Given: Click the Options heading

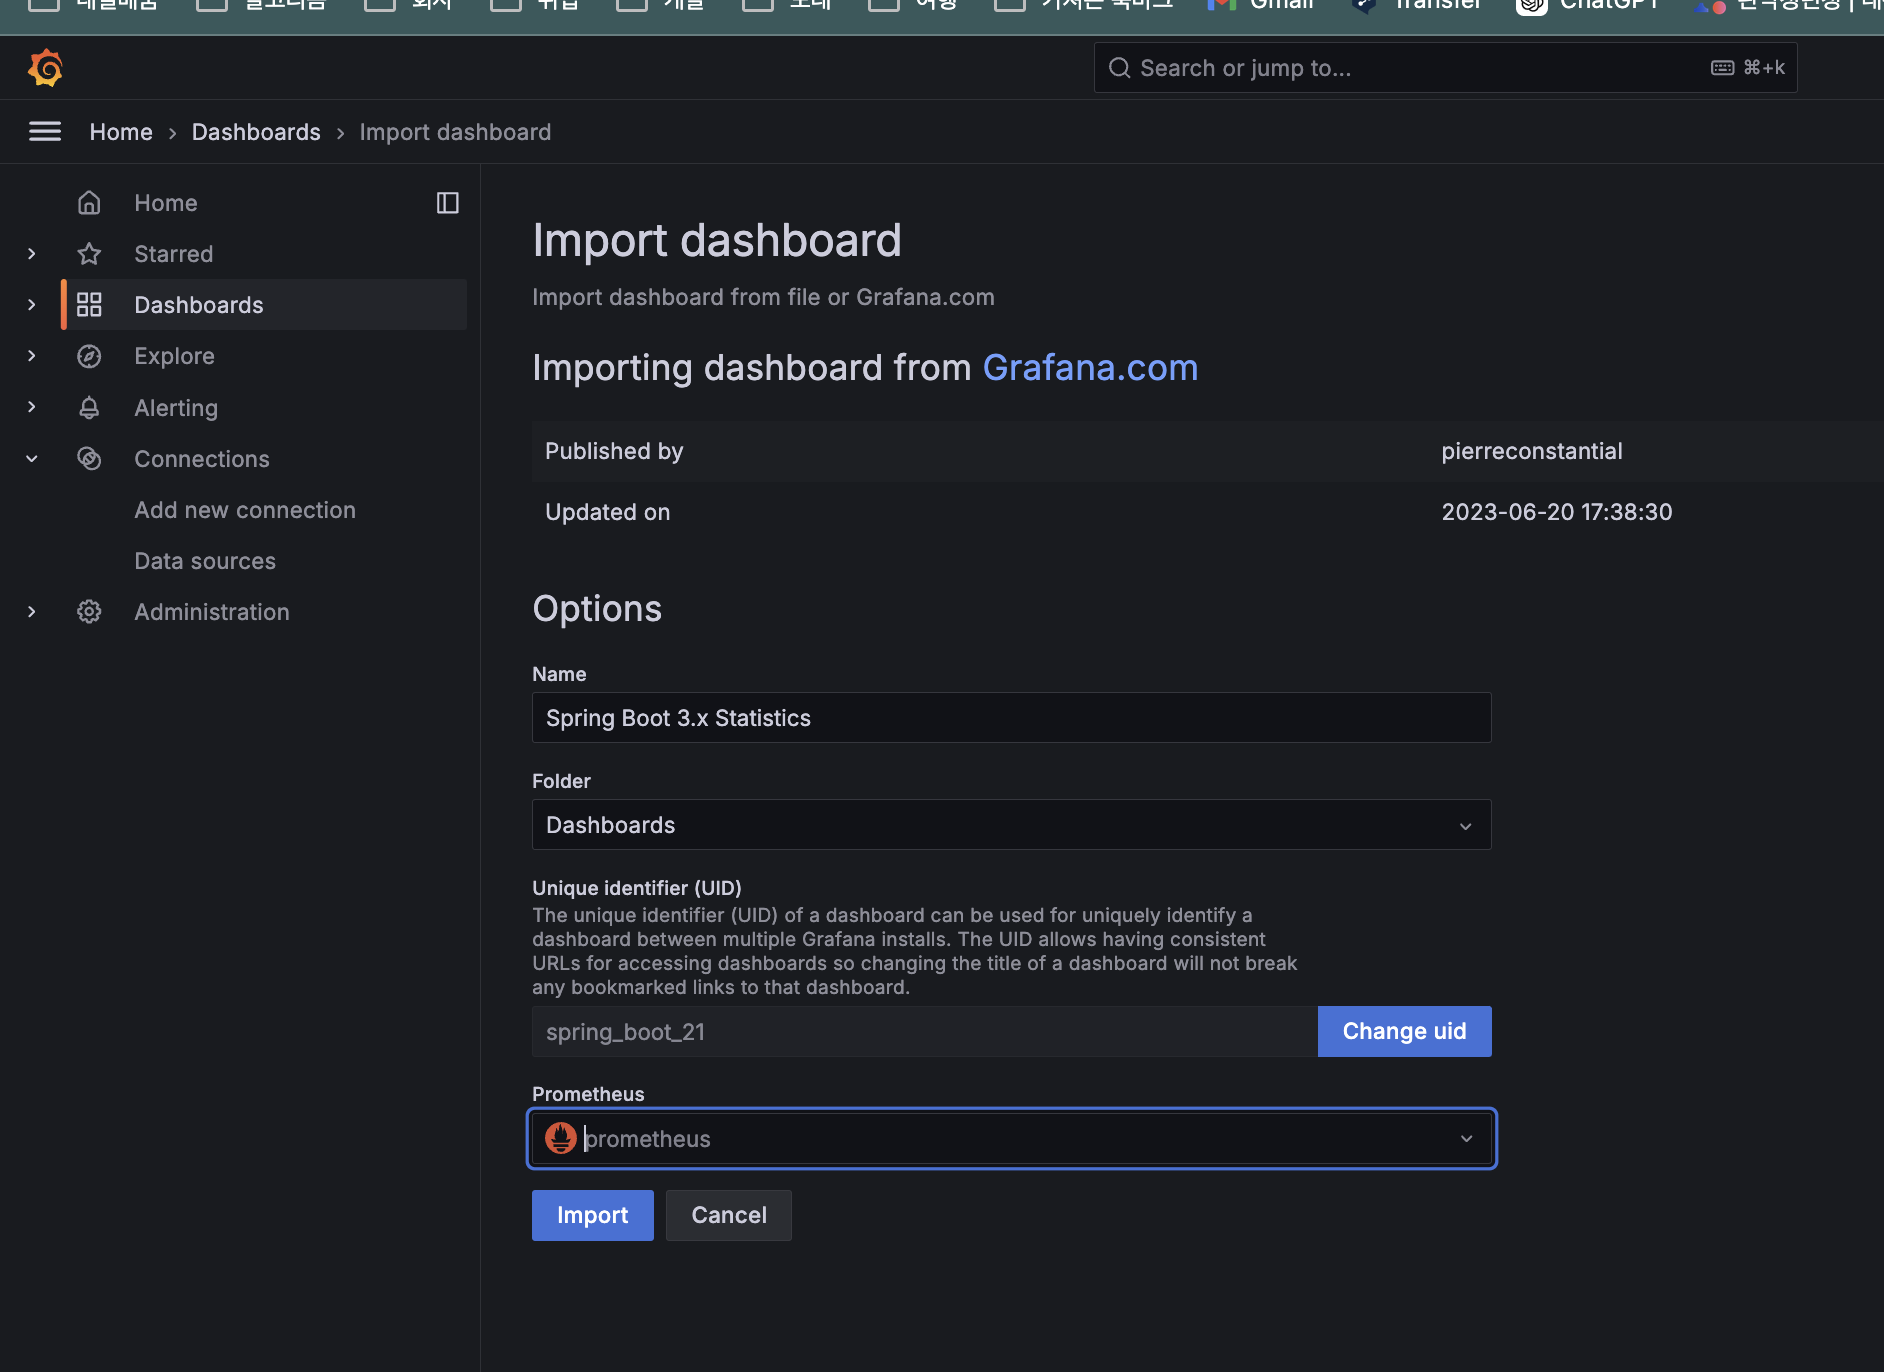Looking at the screenshot, I should 597,609.
